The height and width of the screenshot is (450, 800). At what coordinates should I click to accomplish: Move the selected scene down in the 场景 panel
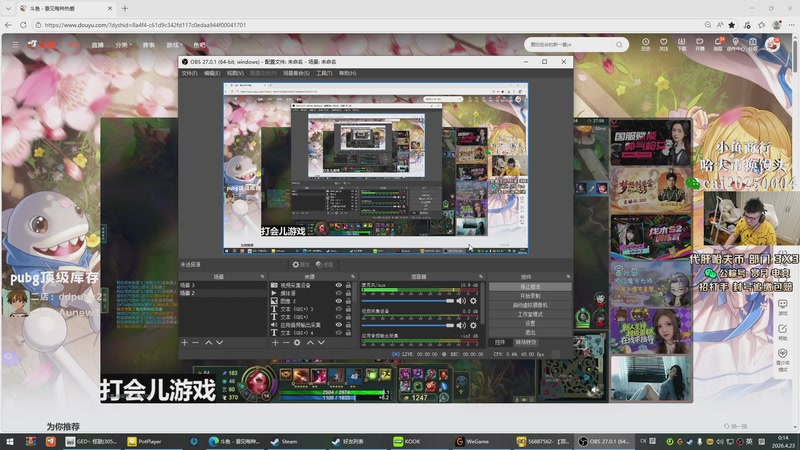pos(219,342)
